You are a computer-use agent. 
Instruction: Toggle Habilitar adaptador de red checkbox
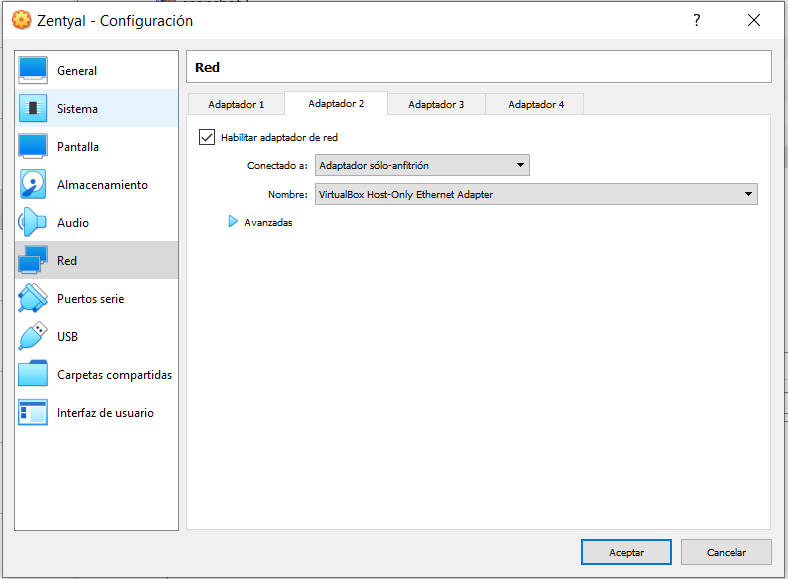tap(207, 137)
